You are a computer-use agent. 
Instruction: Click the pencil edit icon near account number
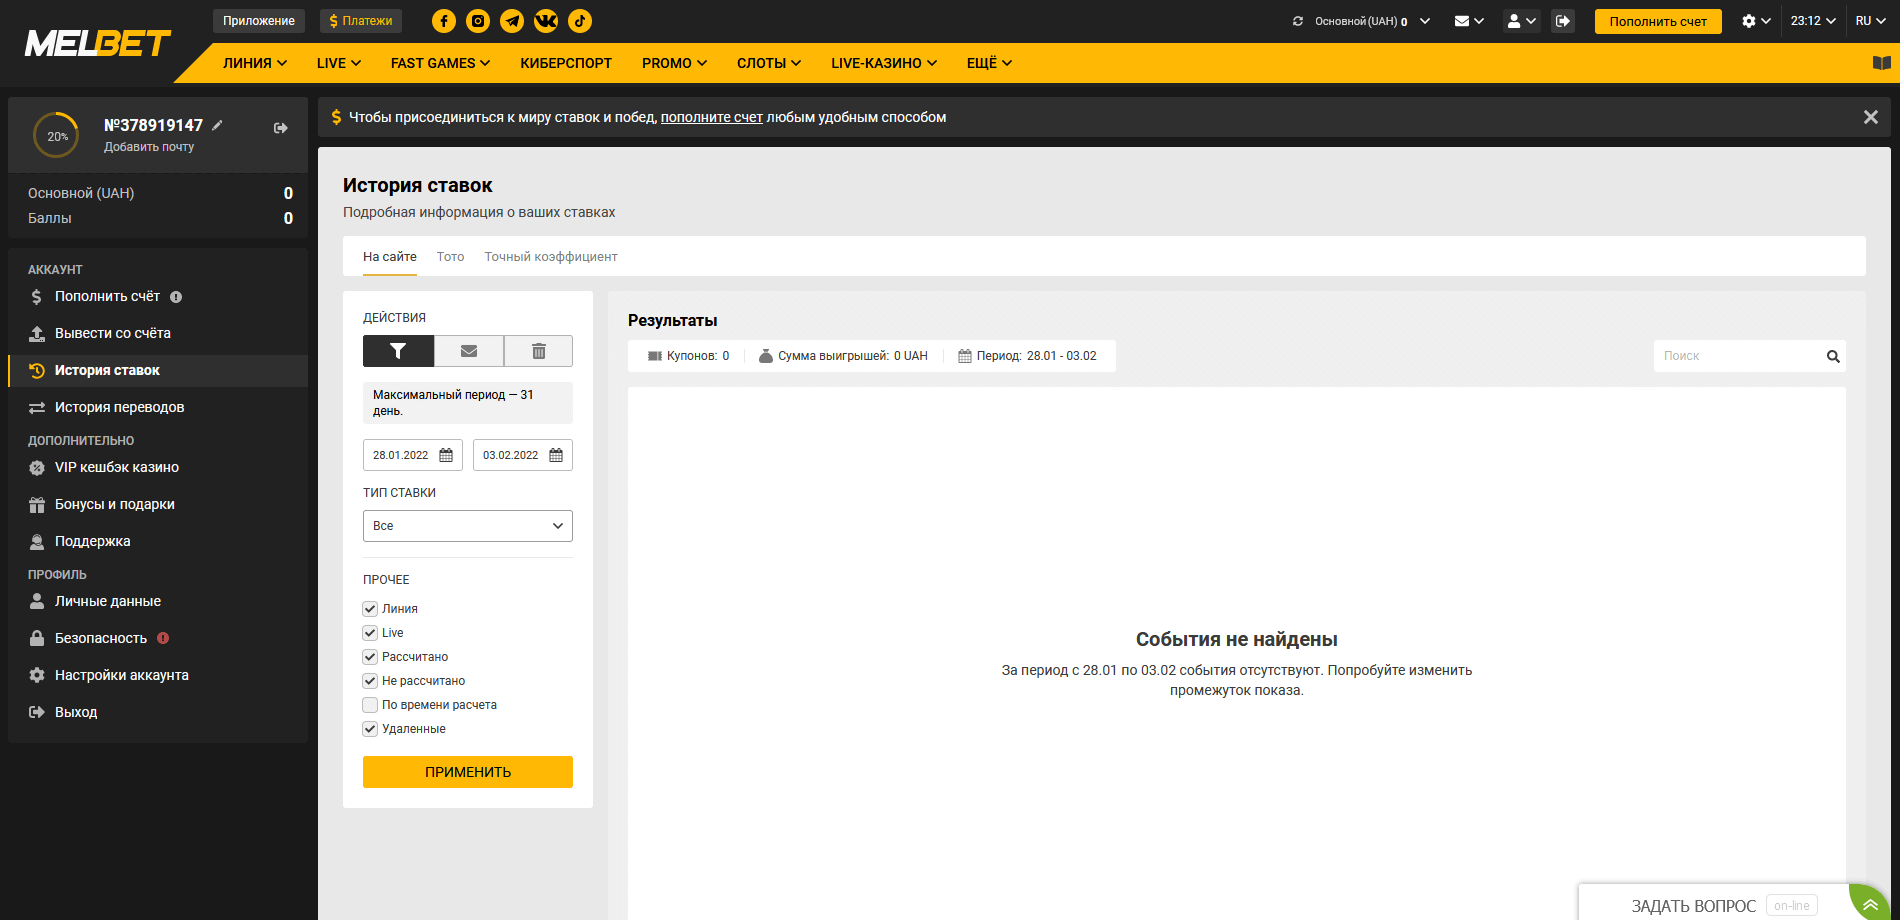click(x=217, y=125)
